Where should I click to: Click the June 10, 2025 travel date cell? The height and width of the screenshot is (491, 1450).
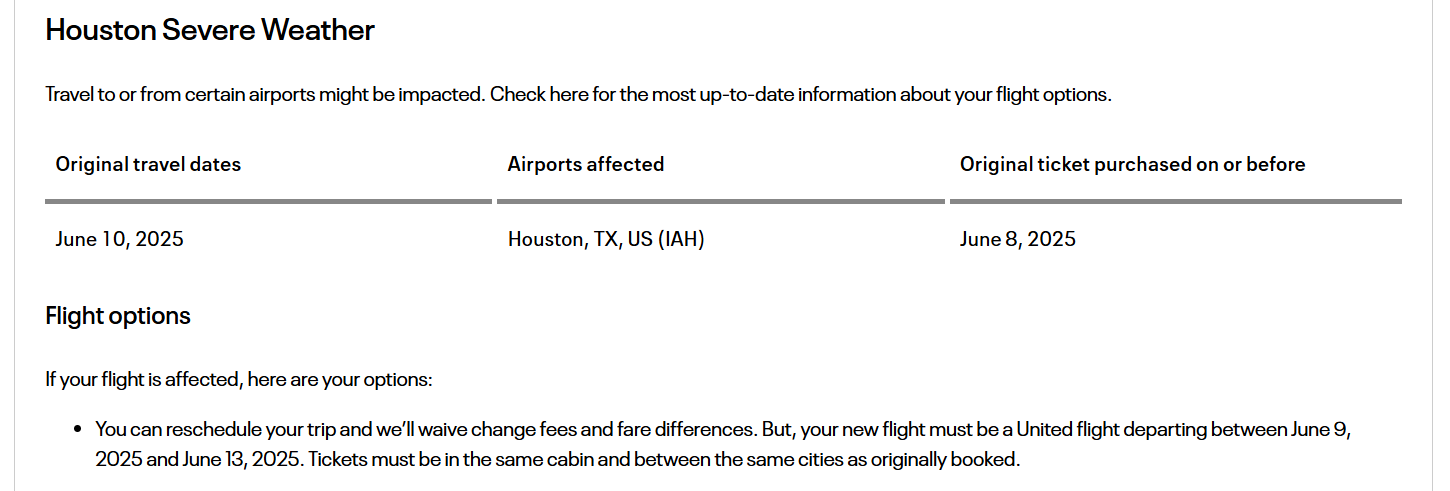(120, 239)
